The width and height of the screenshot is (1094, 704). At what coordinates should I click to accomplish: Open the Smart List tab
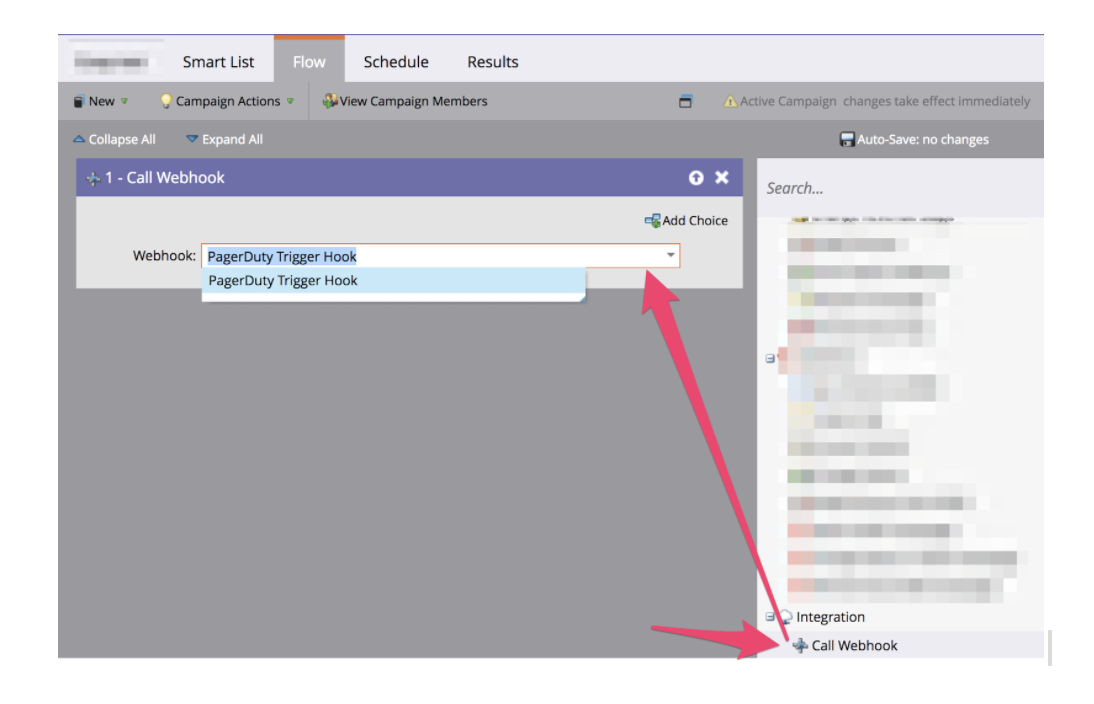[x=218, y=62]
